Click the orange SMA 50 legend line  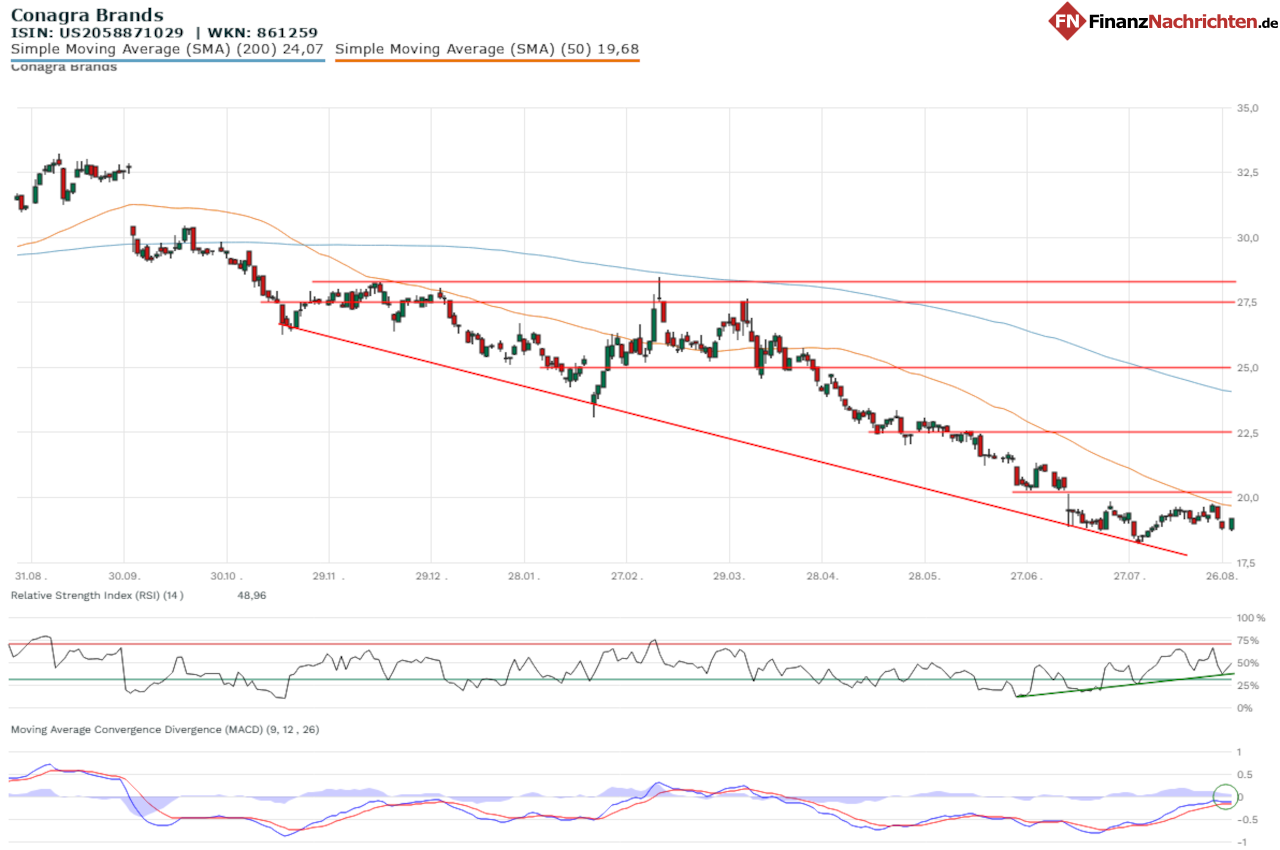[487, 60]
